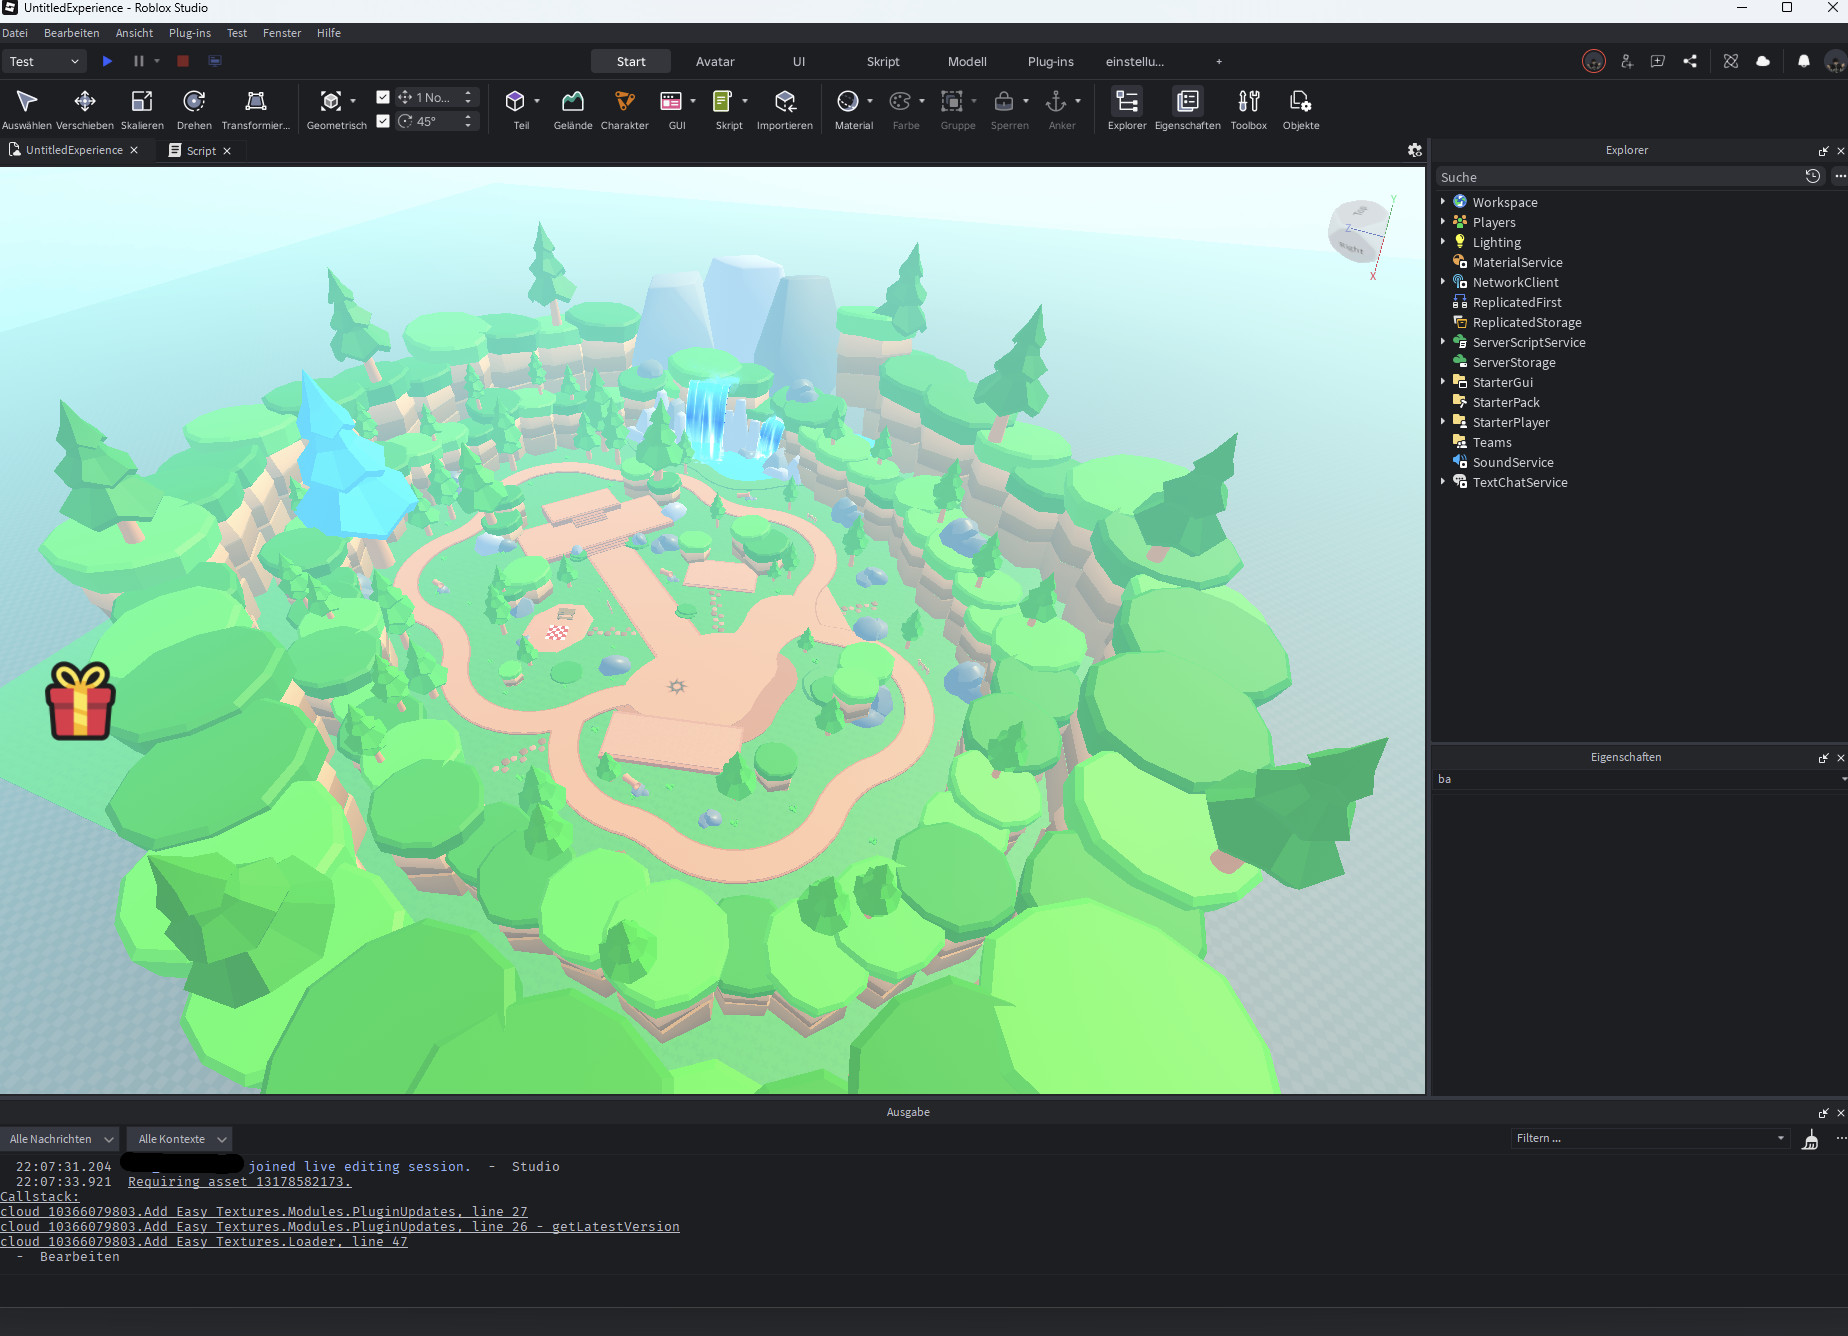Image resolution: width=1848 pixels, height=1336 pixels.
Task: Expand the Workspace tree node
Action: point(1443,202)
